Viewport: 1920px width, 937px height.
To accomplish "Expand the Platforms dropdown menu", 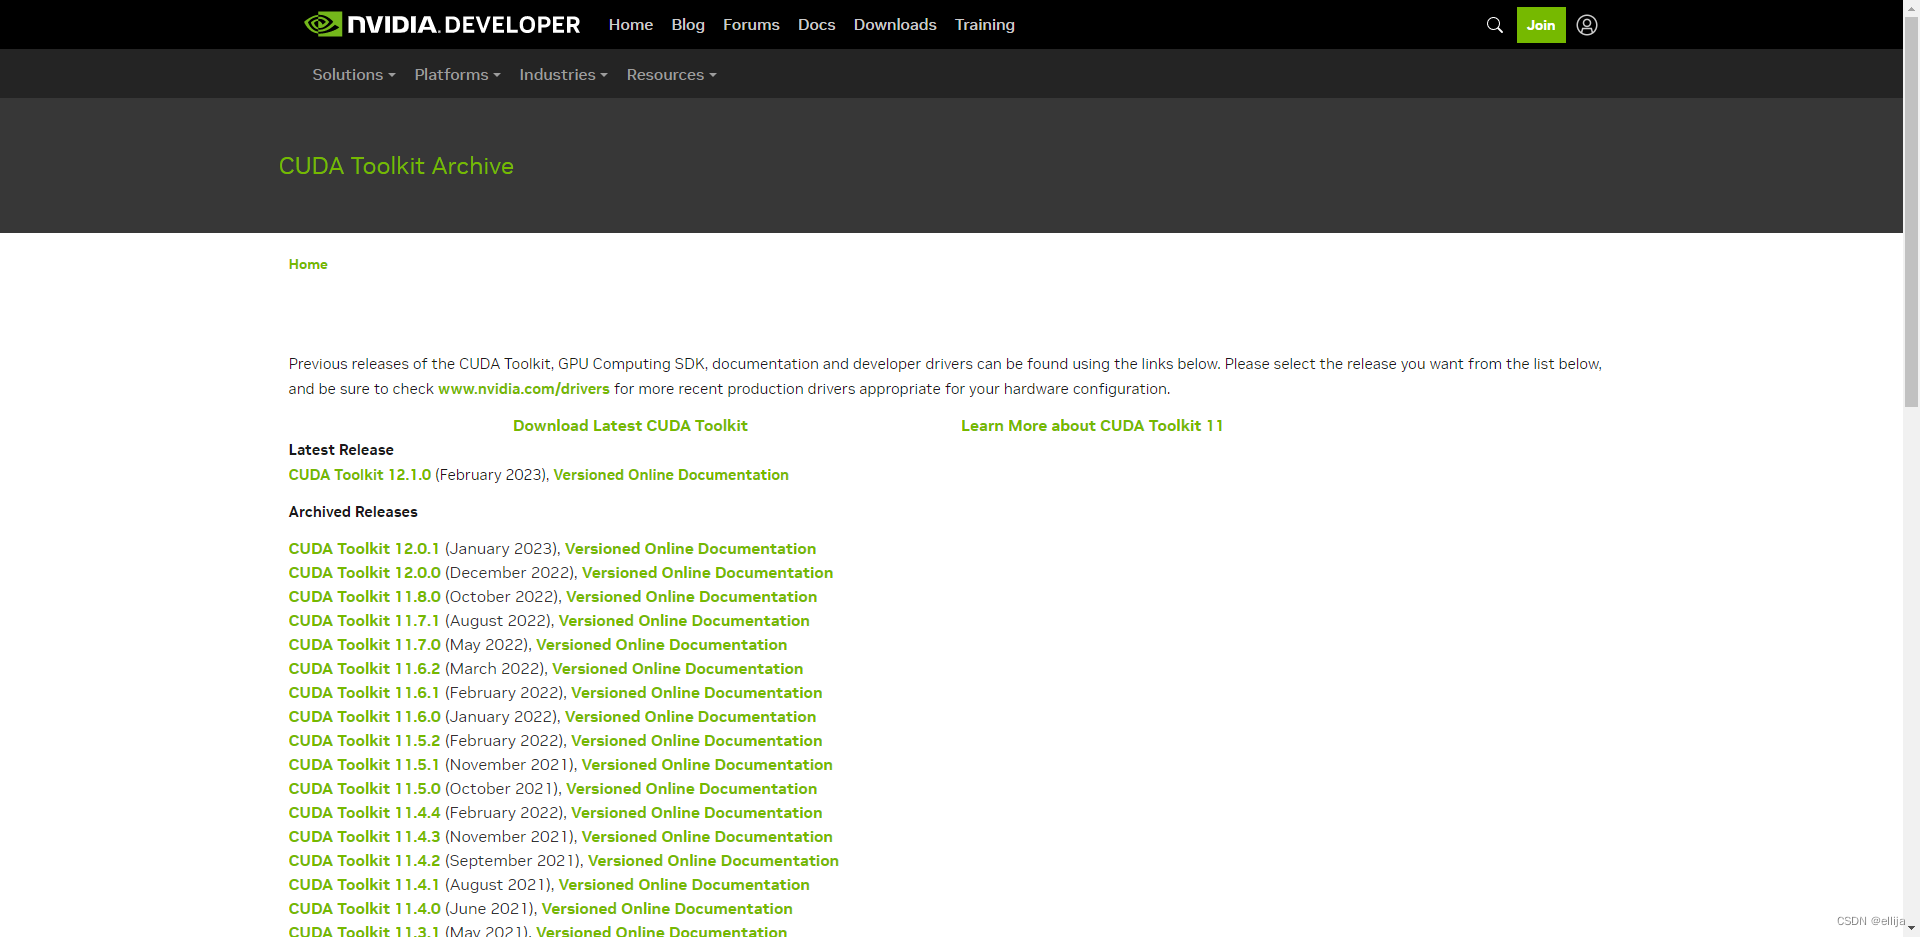I will pos(457,75).
